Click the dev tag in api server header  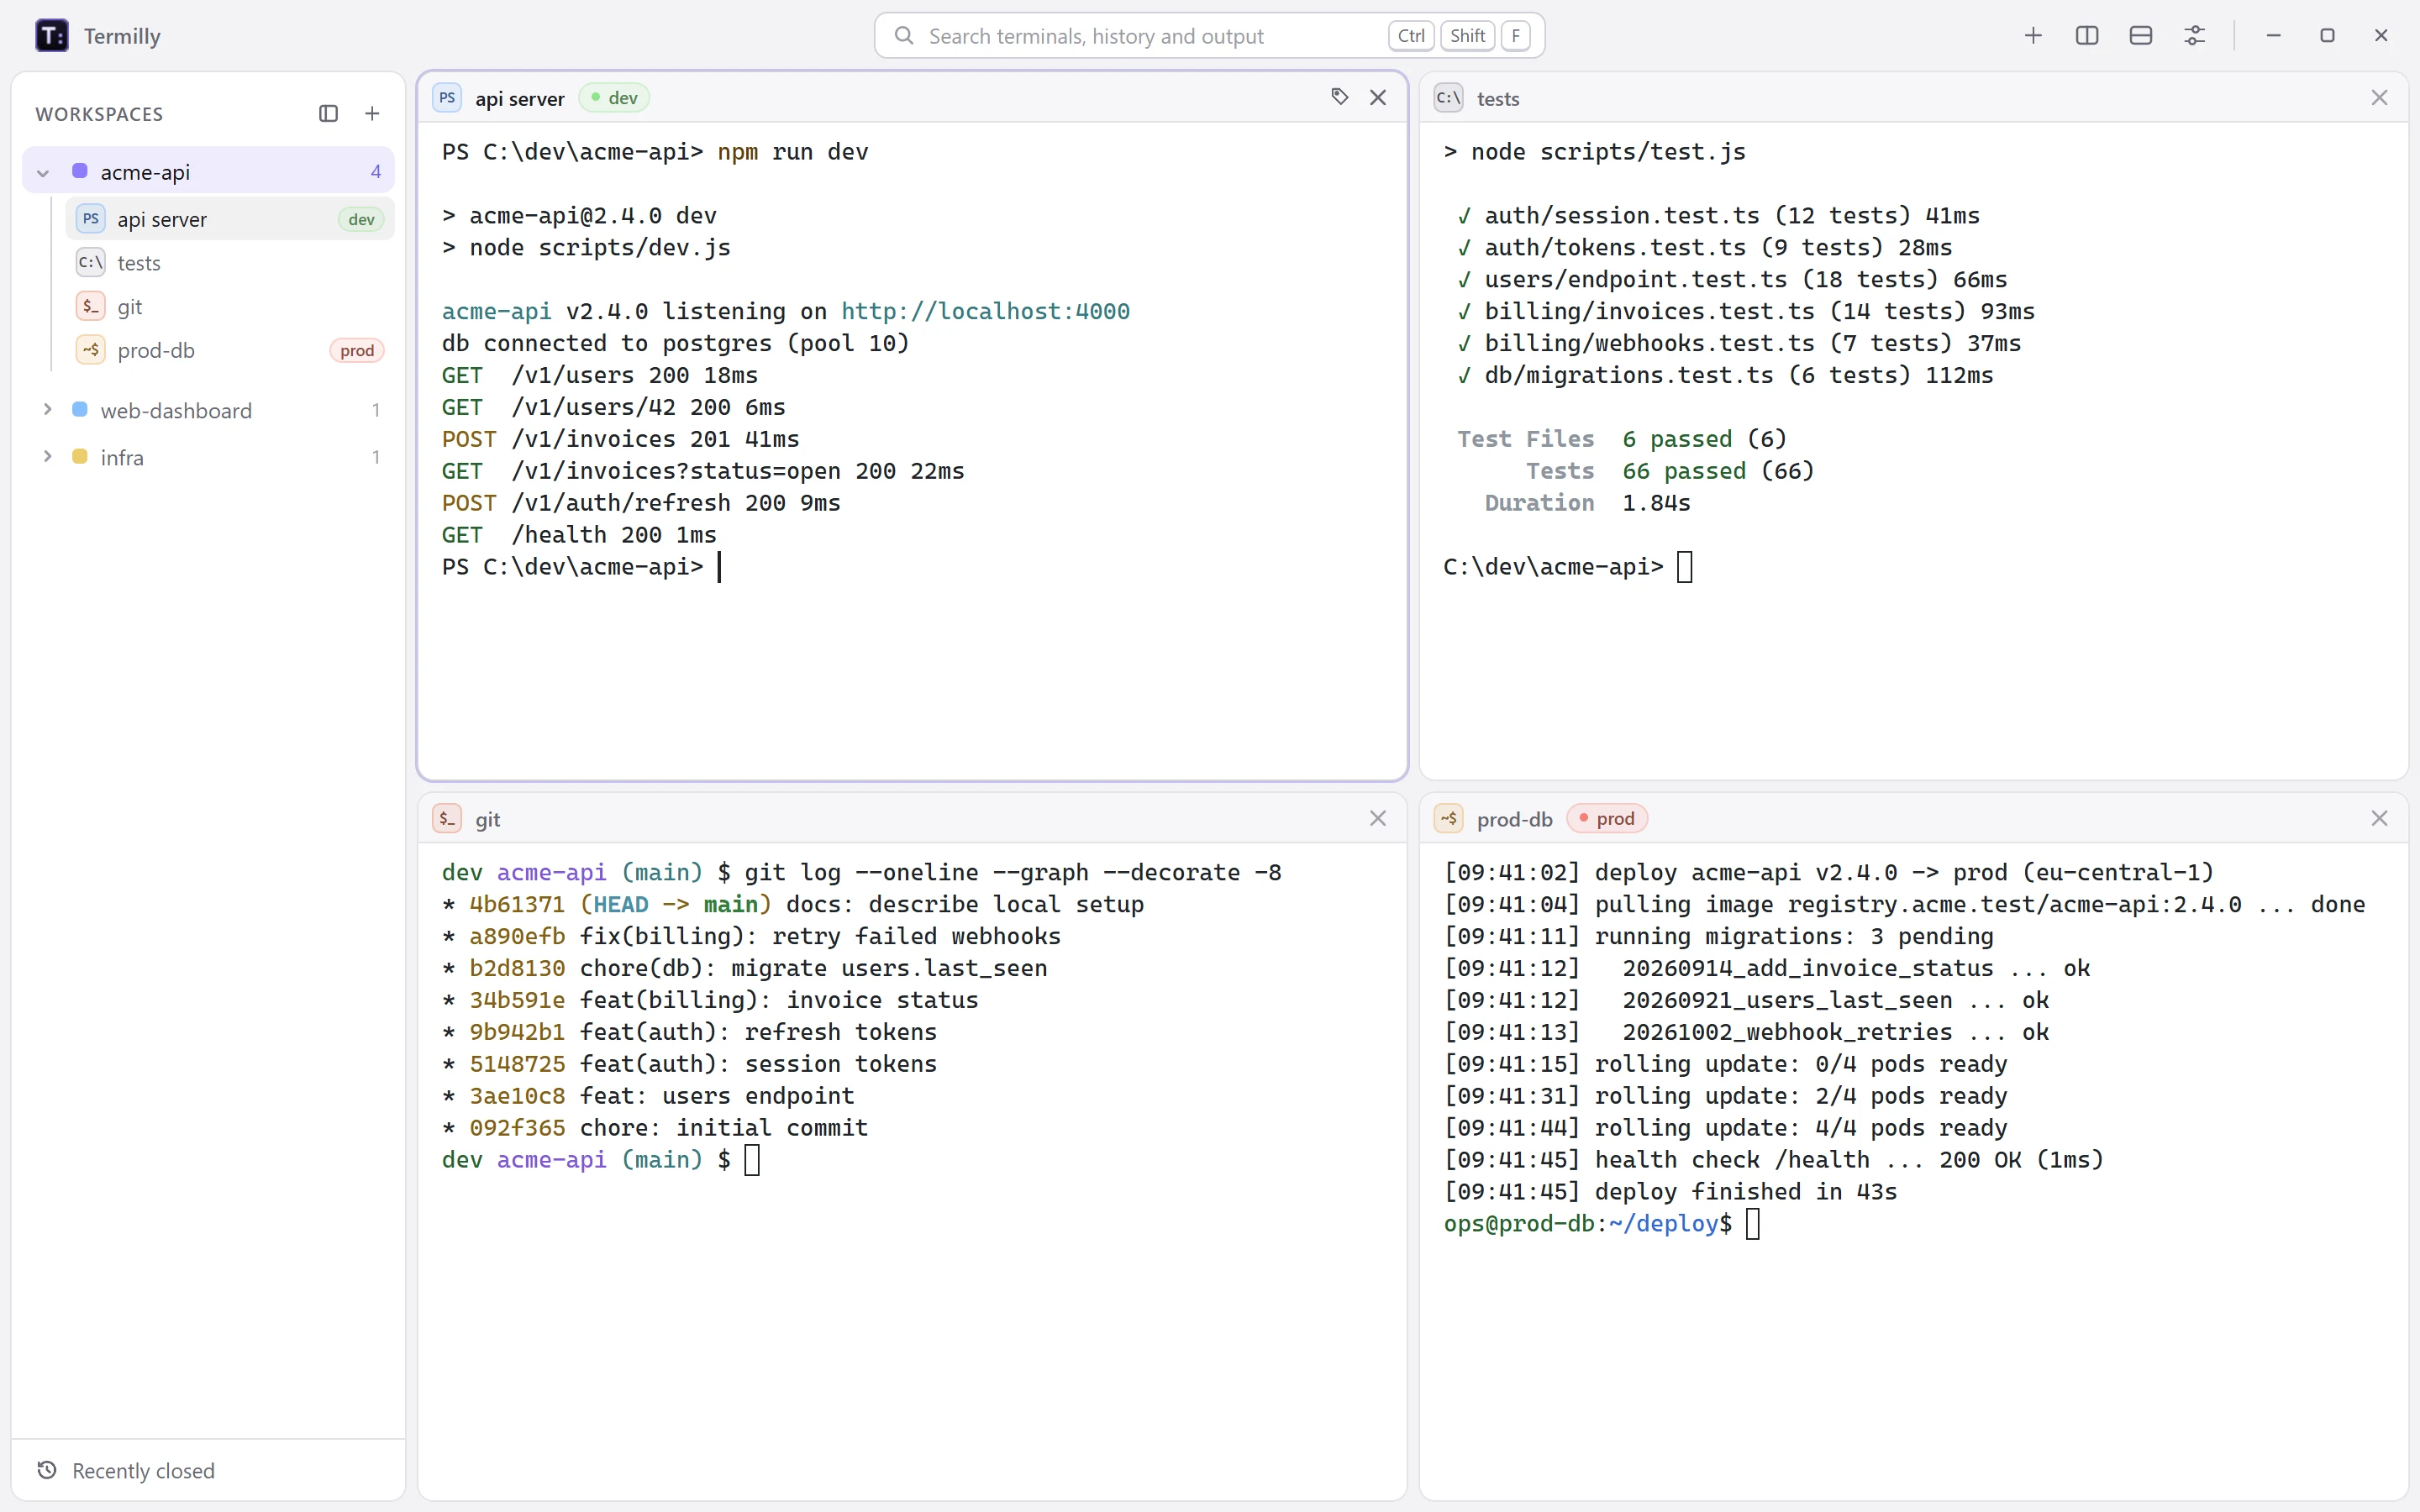[x=614, y=98]
